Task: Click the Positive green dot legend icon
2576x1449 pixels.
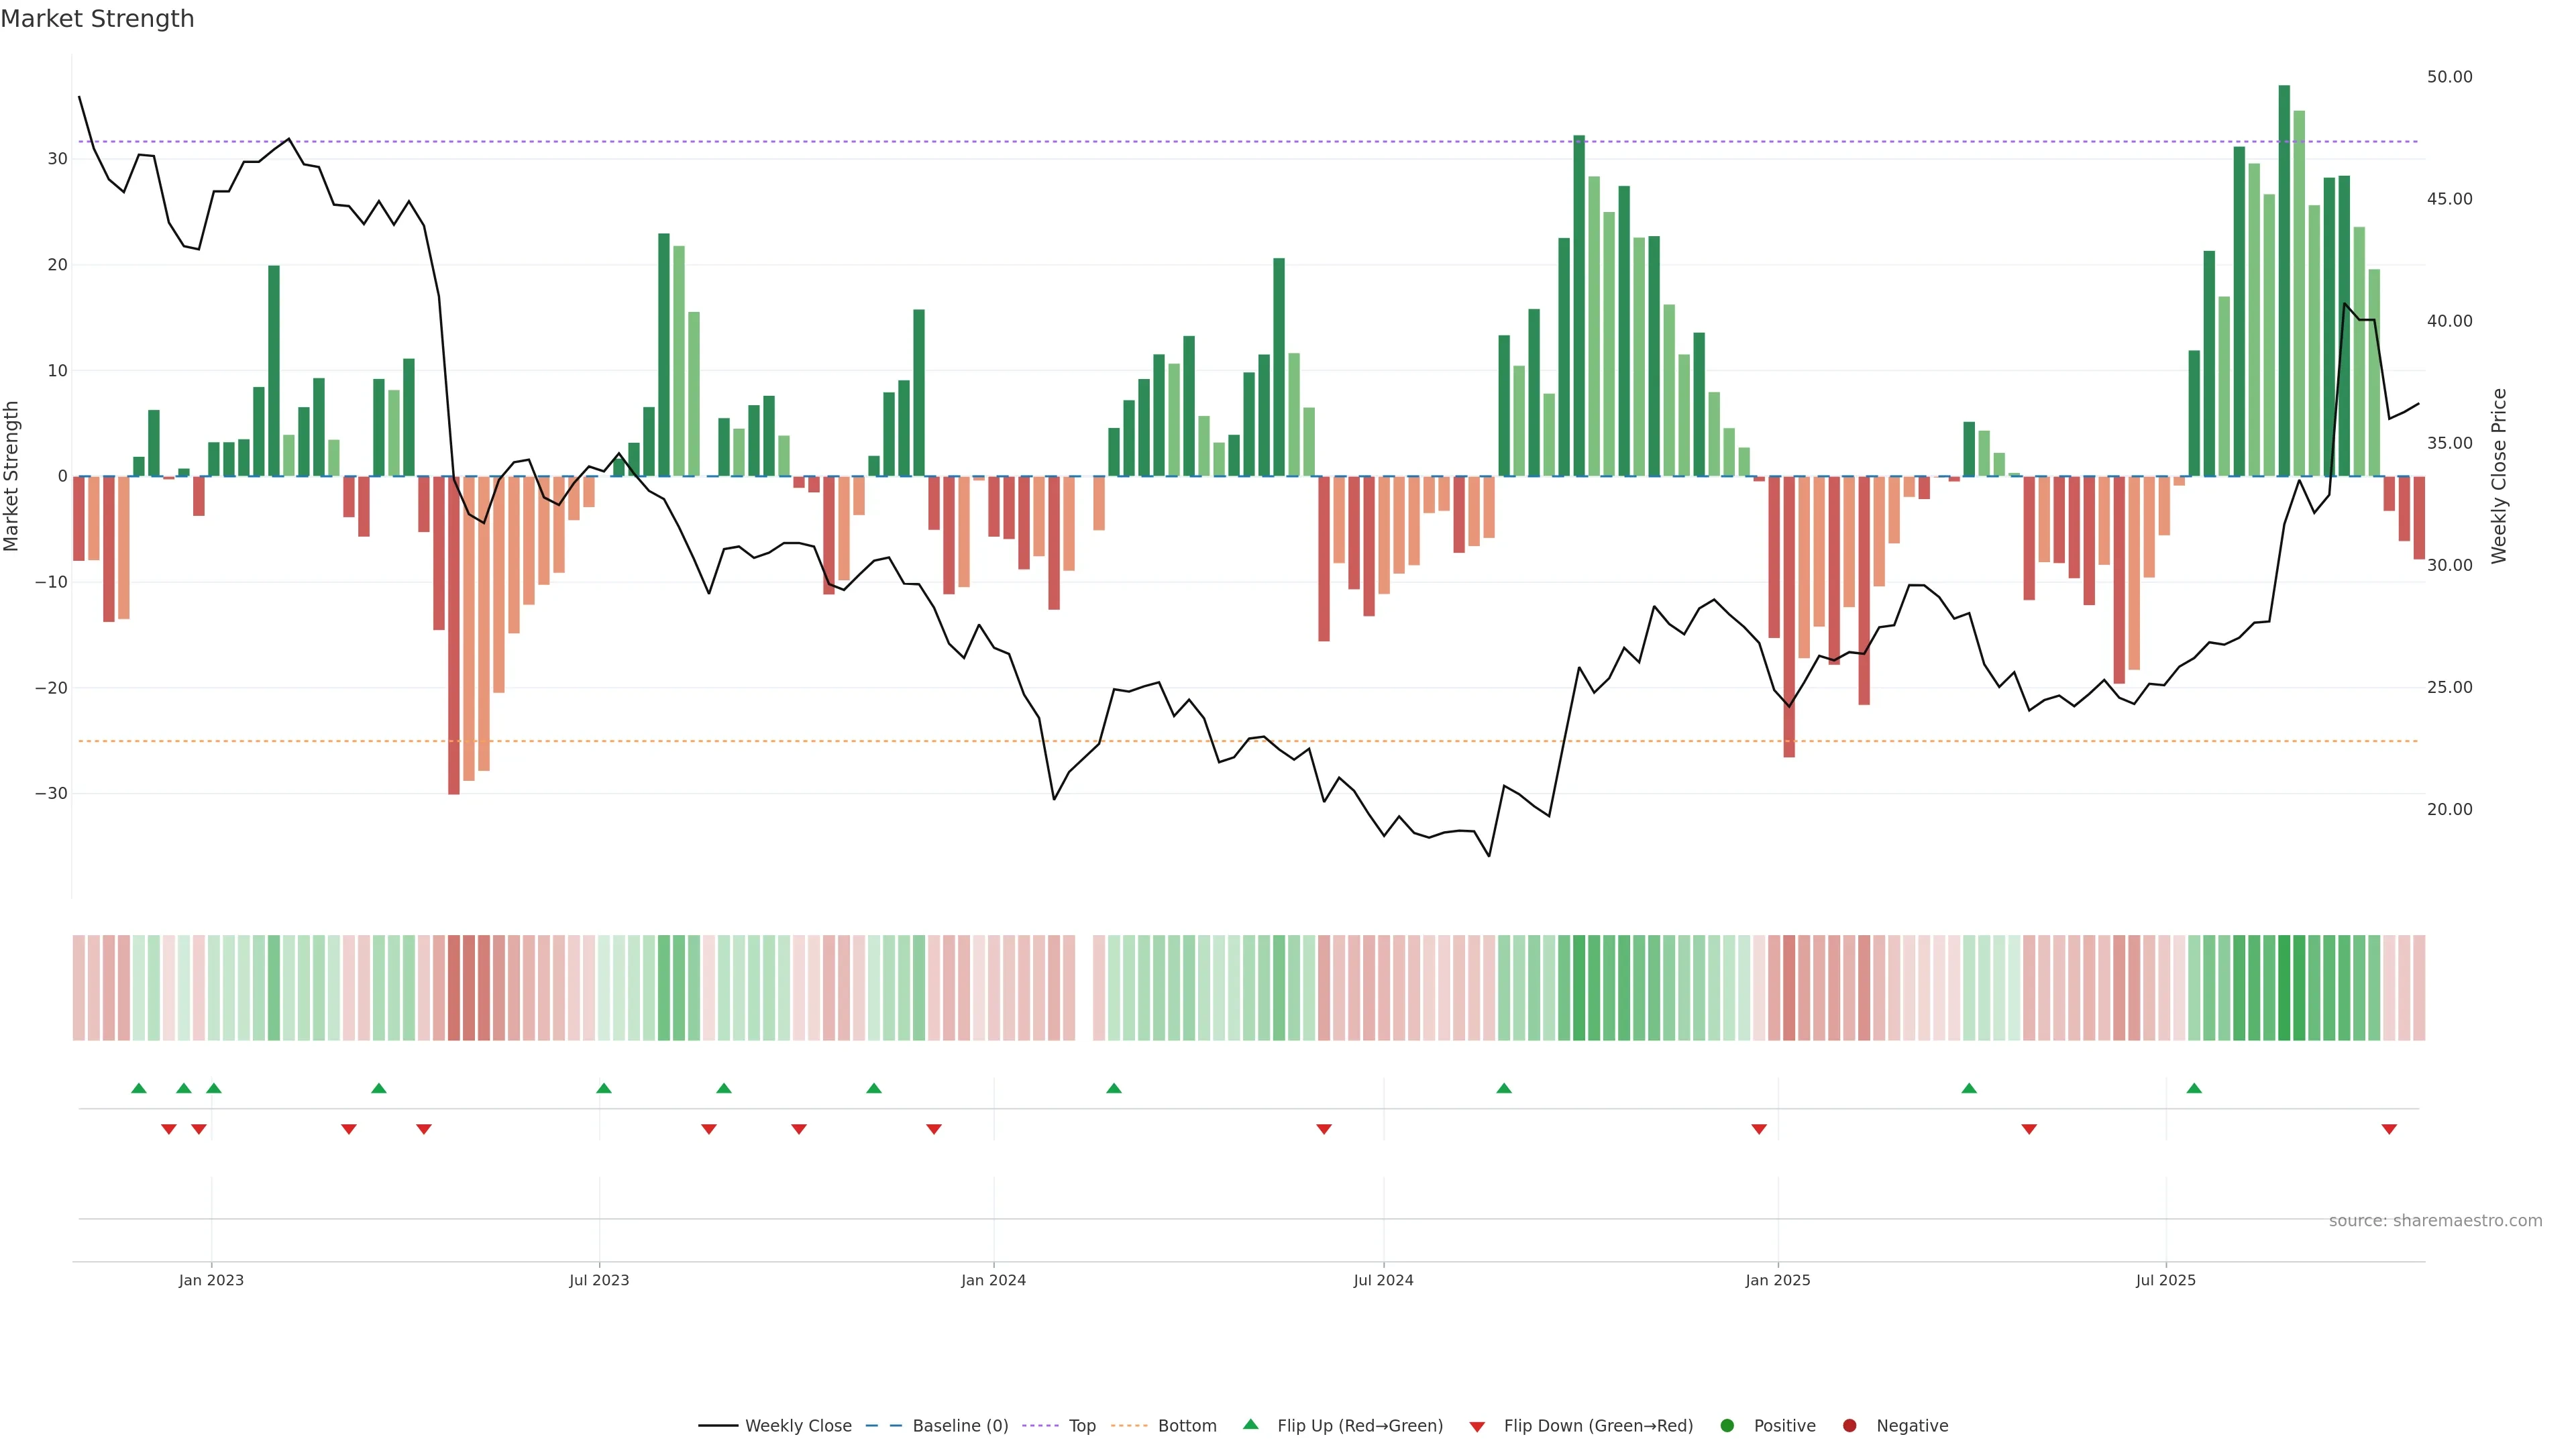Action: point(1727,1425)
